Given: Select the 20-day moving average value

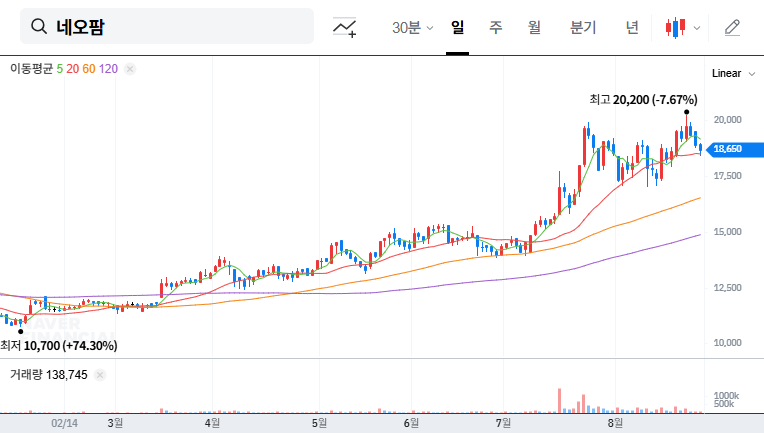Looking at the screenshot, I should coord(73,69).
